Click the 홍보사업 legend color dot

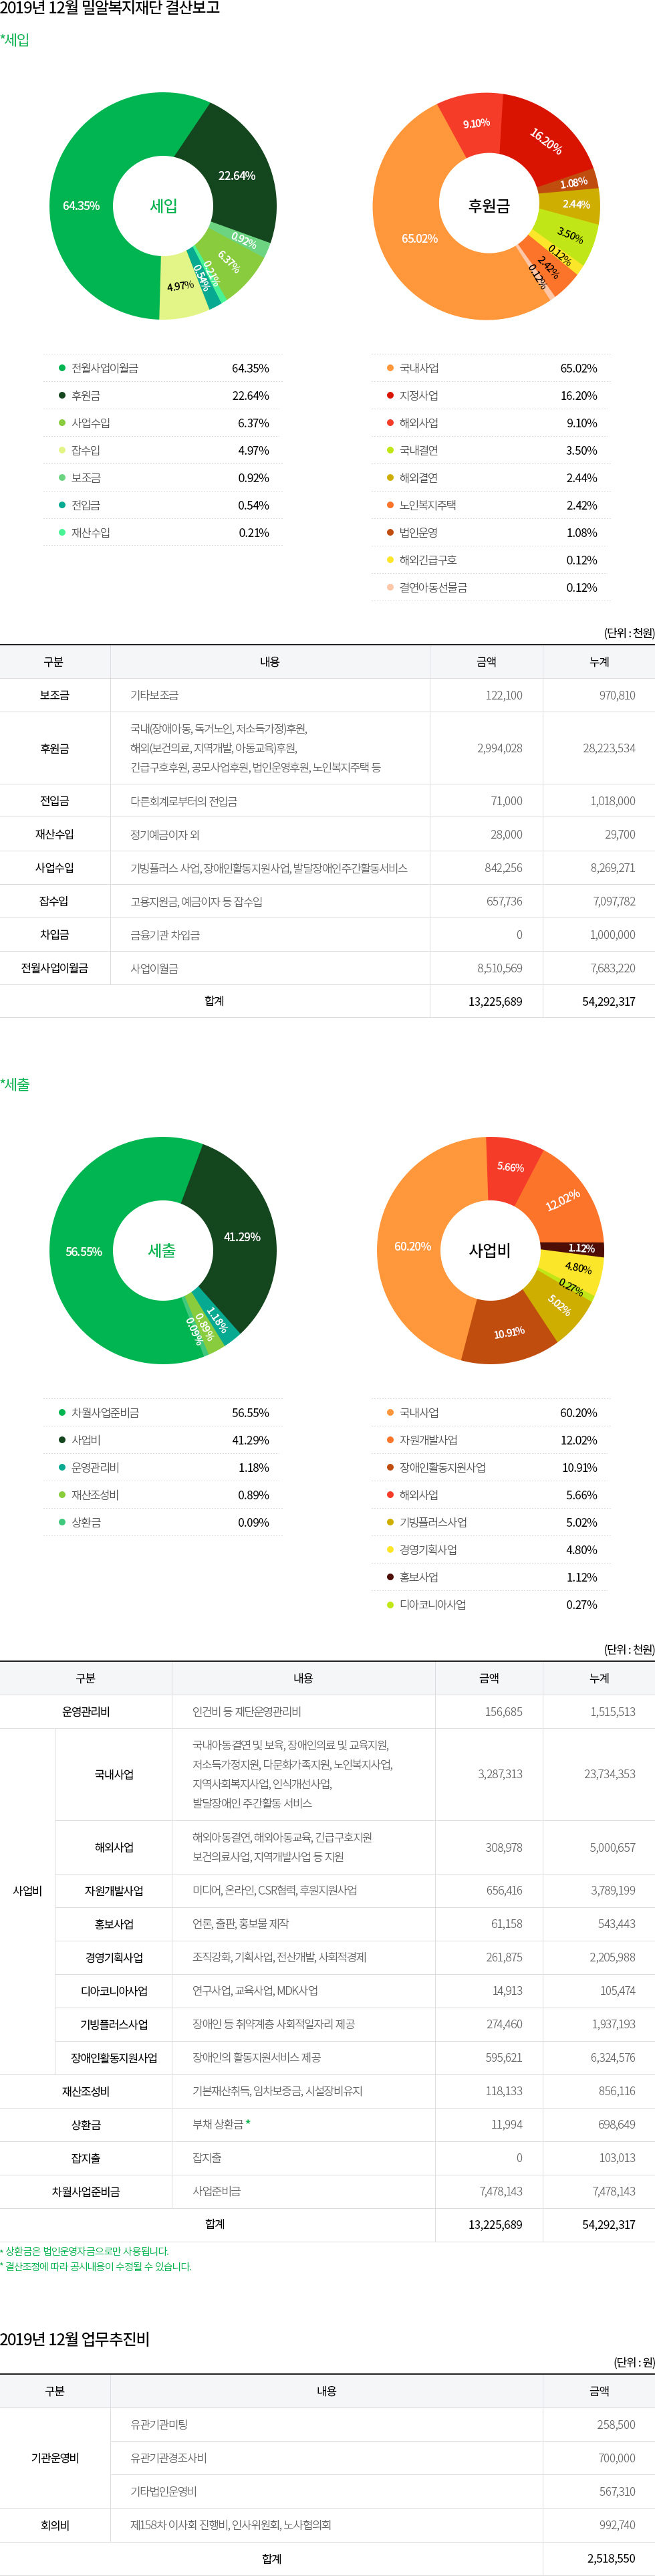click(390, 1577)
